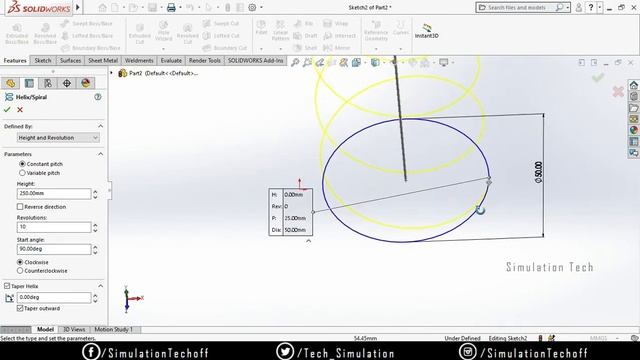Click the Ø50.00 diameter dimension

tap(539, 172)
